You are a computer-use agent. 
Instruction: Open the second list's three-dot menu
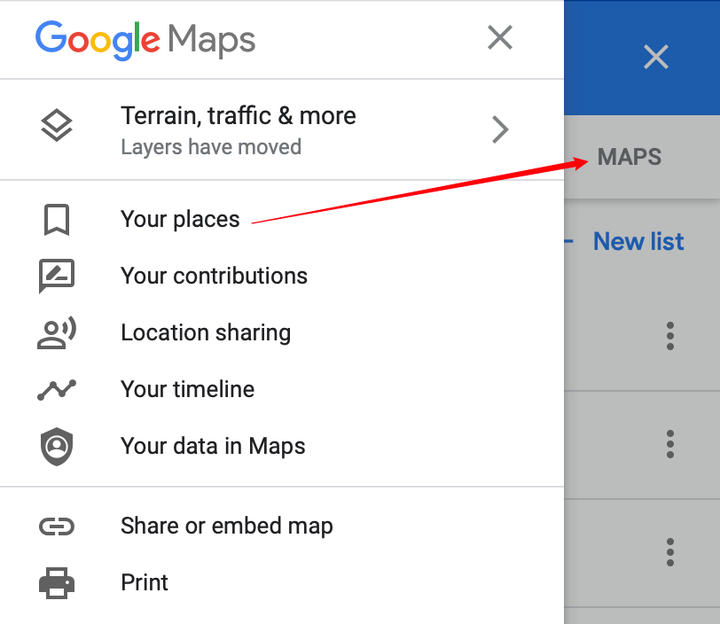click(670, 444)
